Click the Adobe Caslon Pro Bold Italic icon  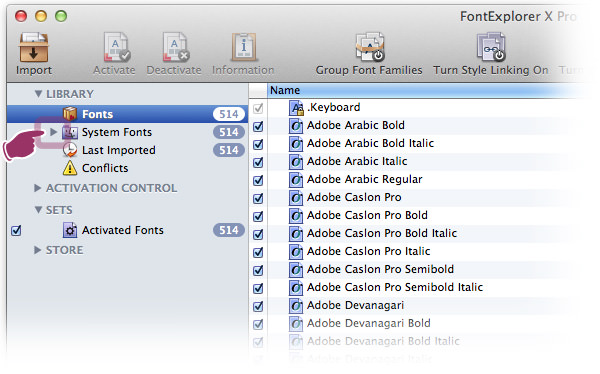point(295,234)
